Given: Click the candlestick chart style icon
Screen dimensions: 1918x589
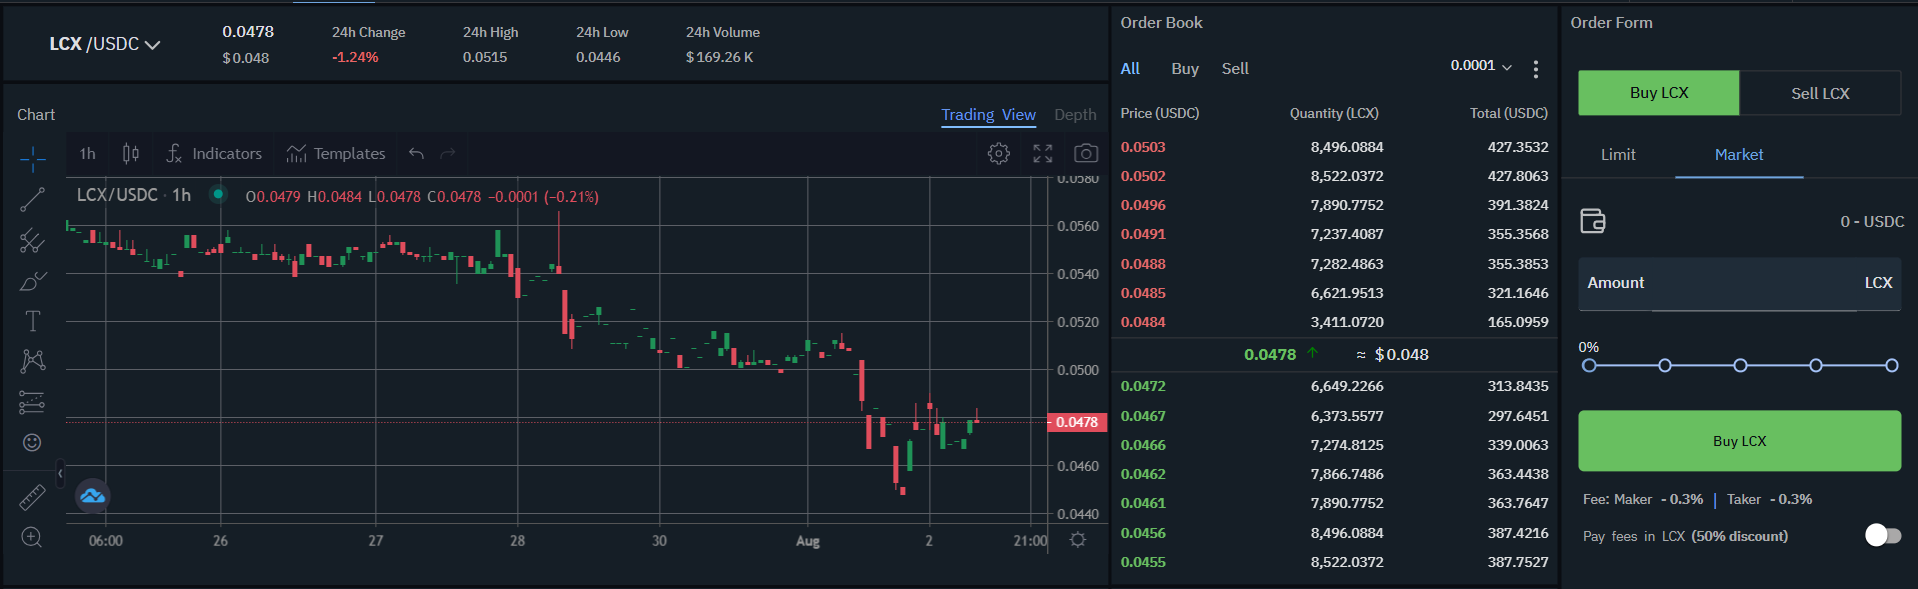Looking at the screenshot, I should click(131, 153).
